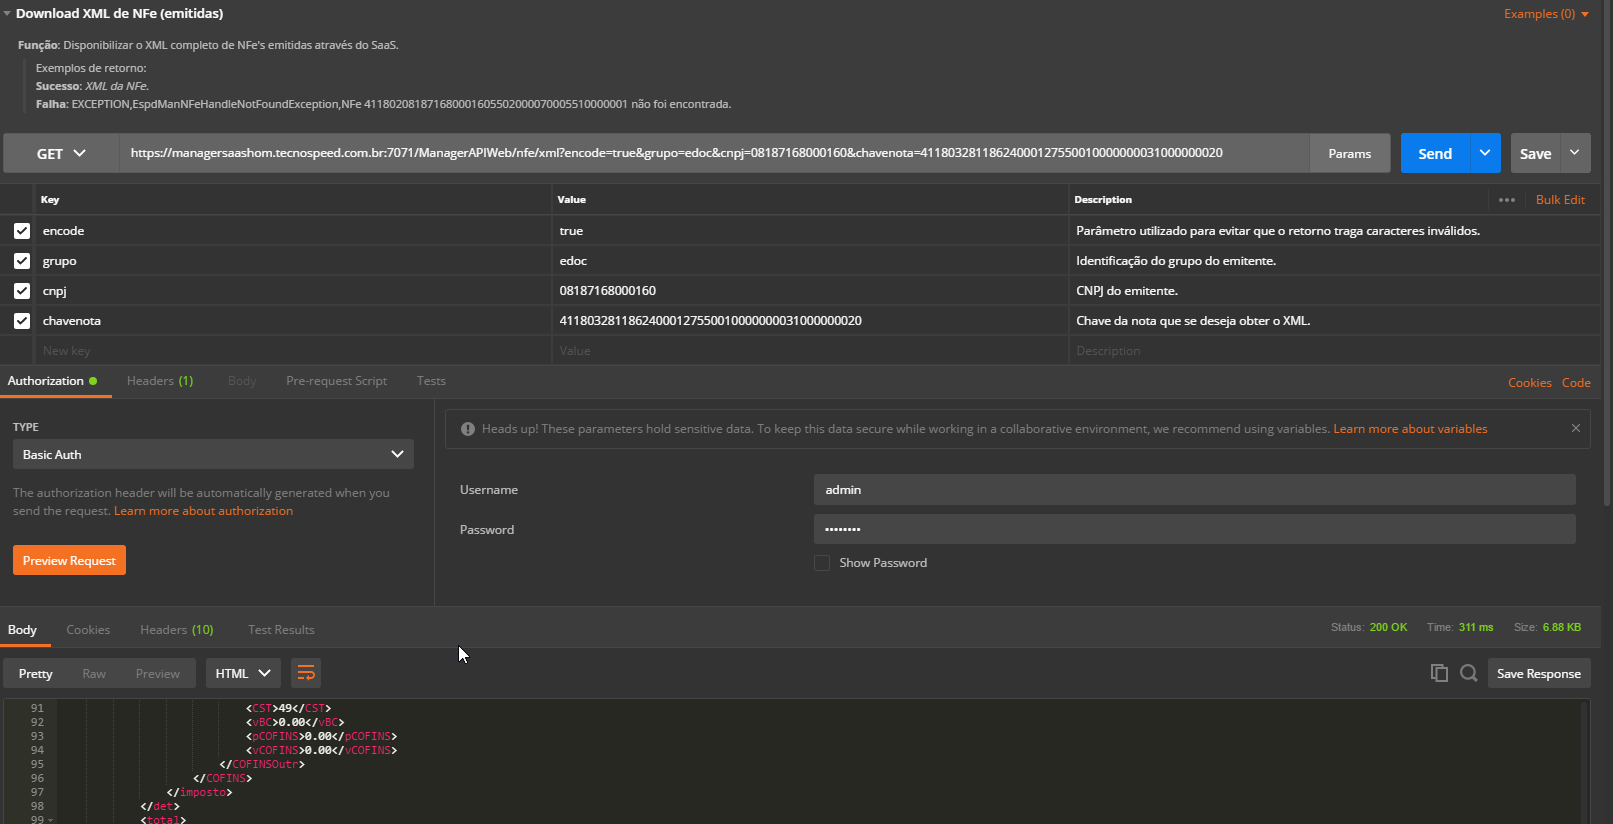Switch to the Pre-request Script tab
The width and height of the screenshot is (1613, 824).
tap(336, 381)
